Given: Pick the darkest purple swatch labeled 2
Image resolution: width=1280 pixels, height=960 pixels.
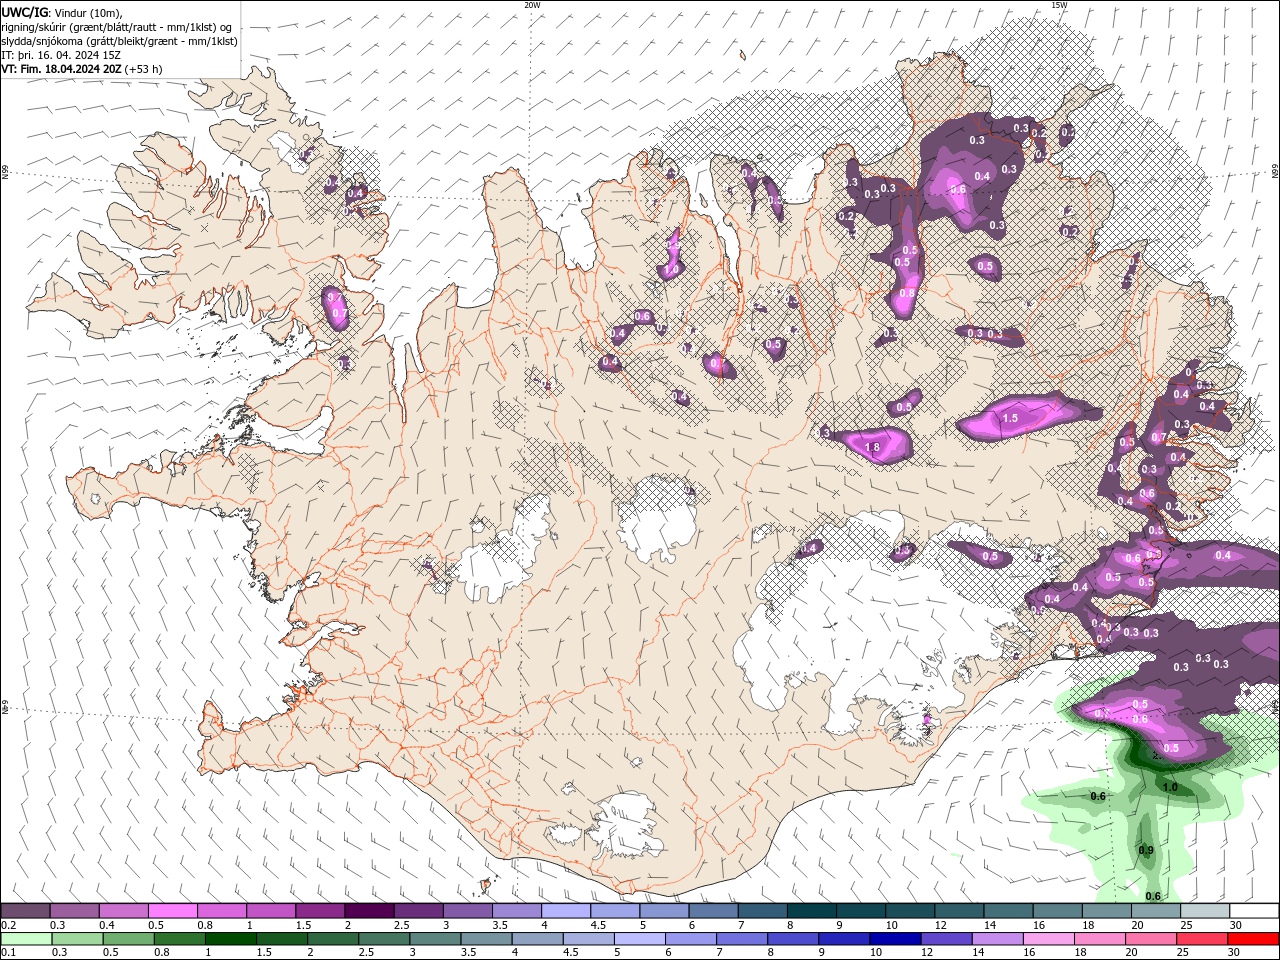Looking at the screenshot, I should 368,911.
